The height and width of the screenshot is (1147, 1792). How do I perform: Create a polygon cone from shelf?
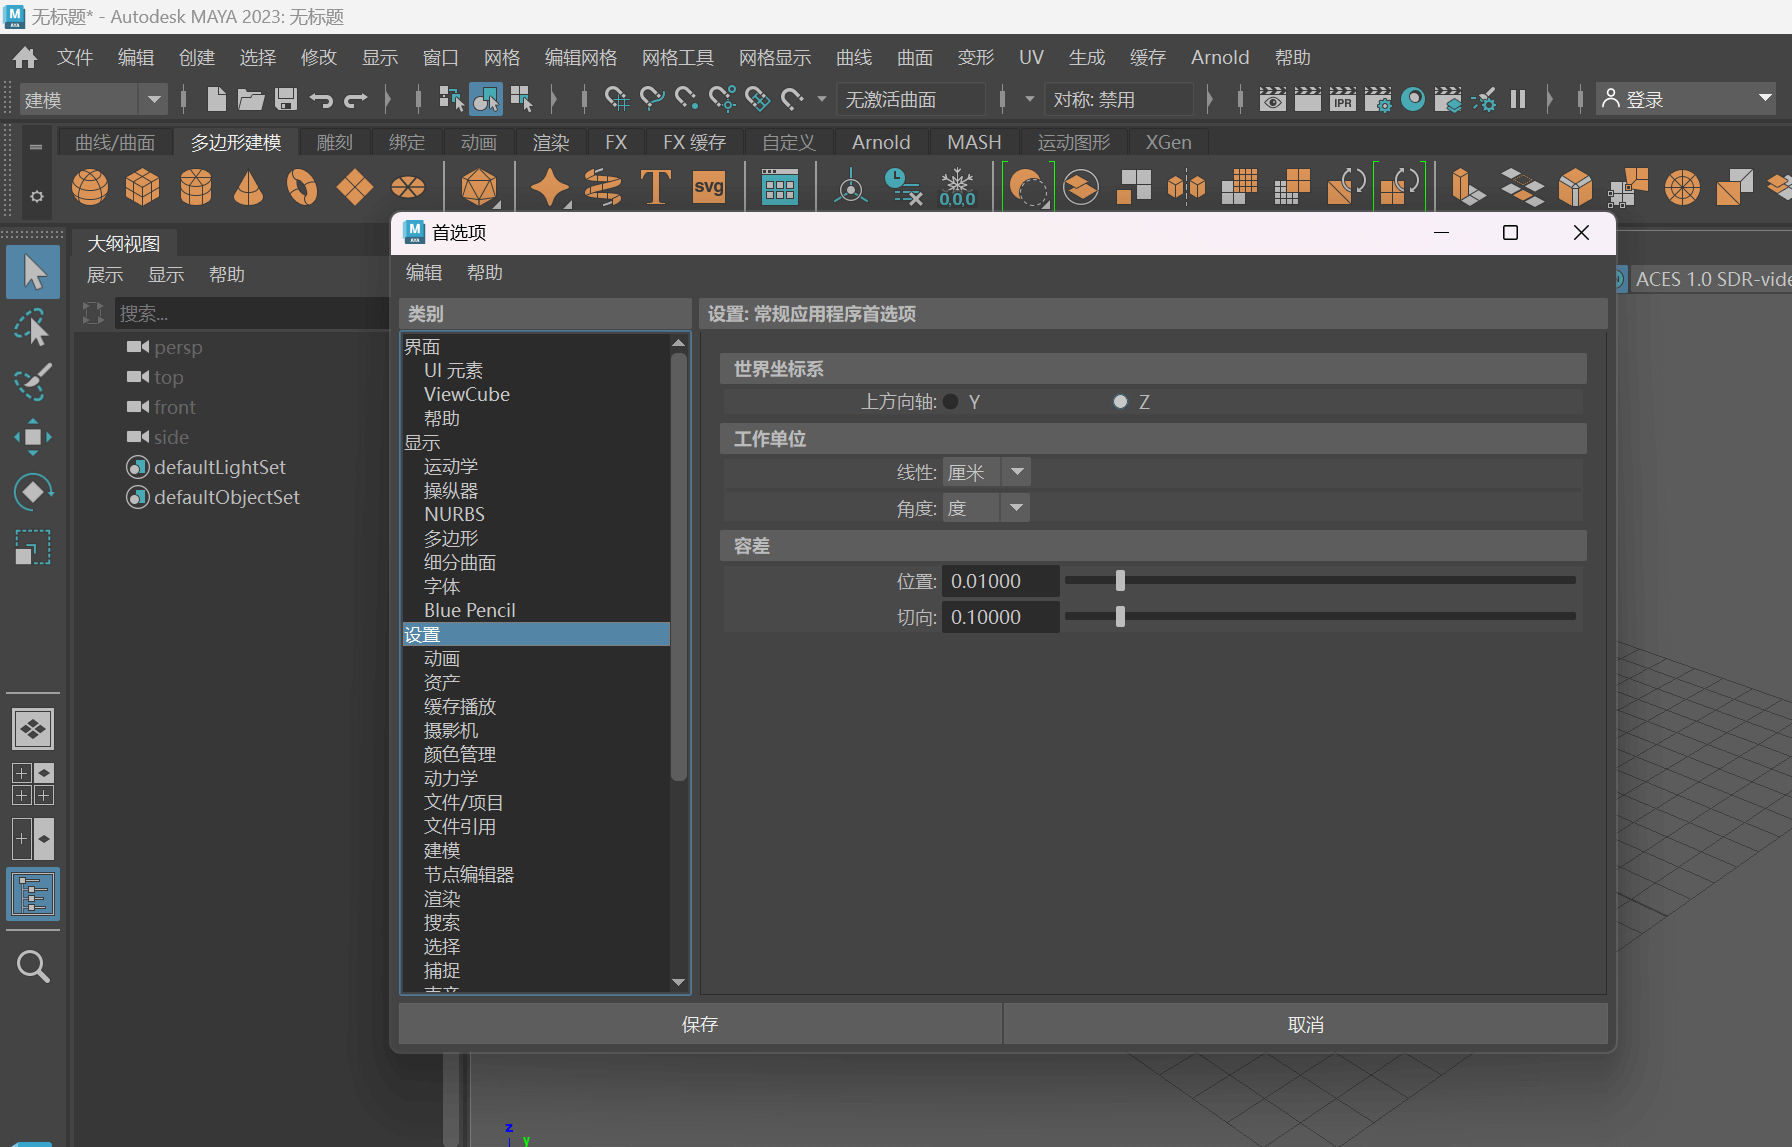(x=248, y=187)
